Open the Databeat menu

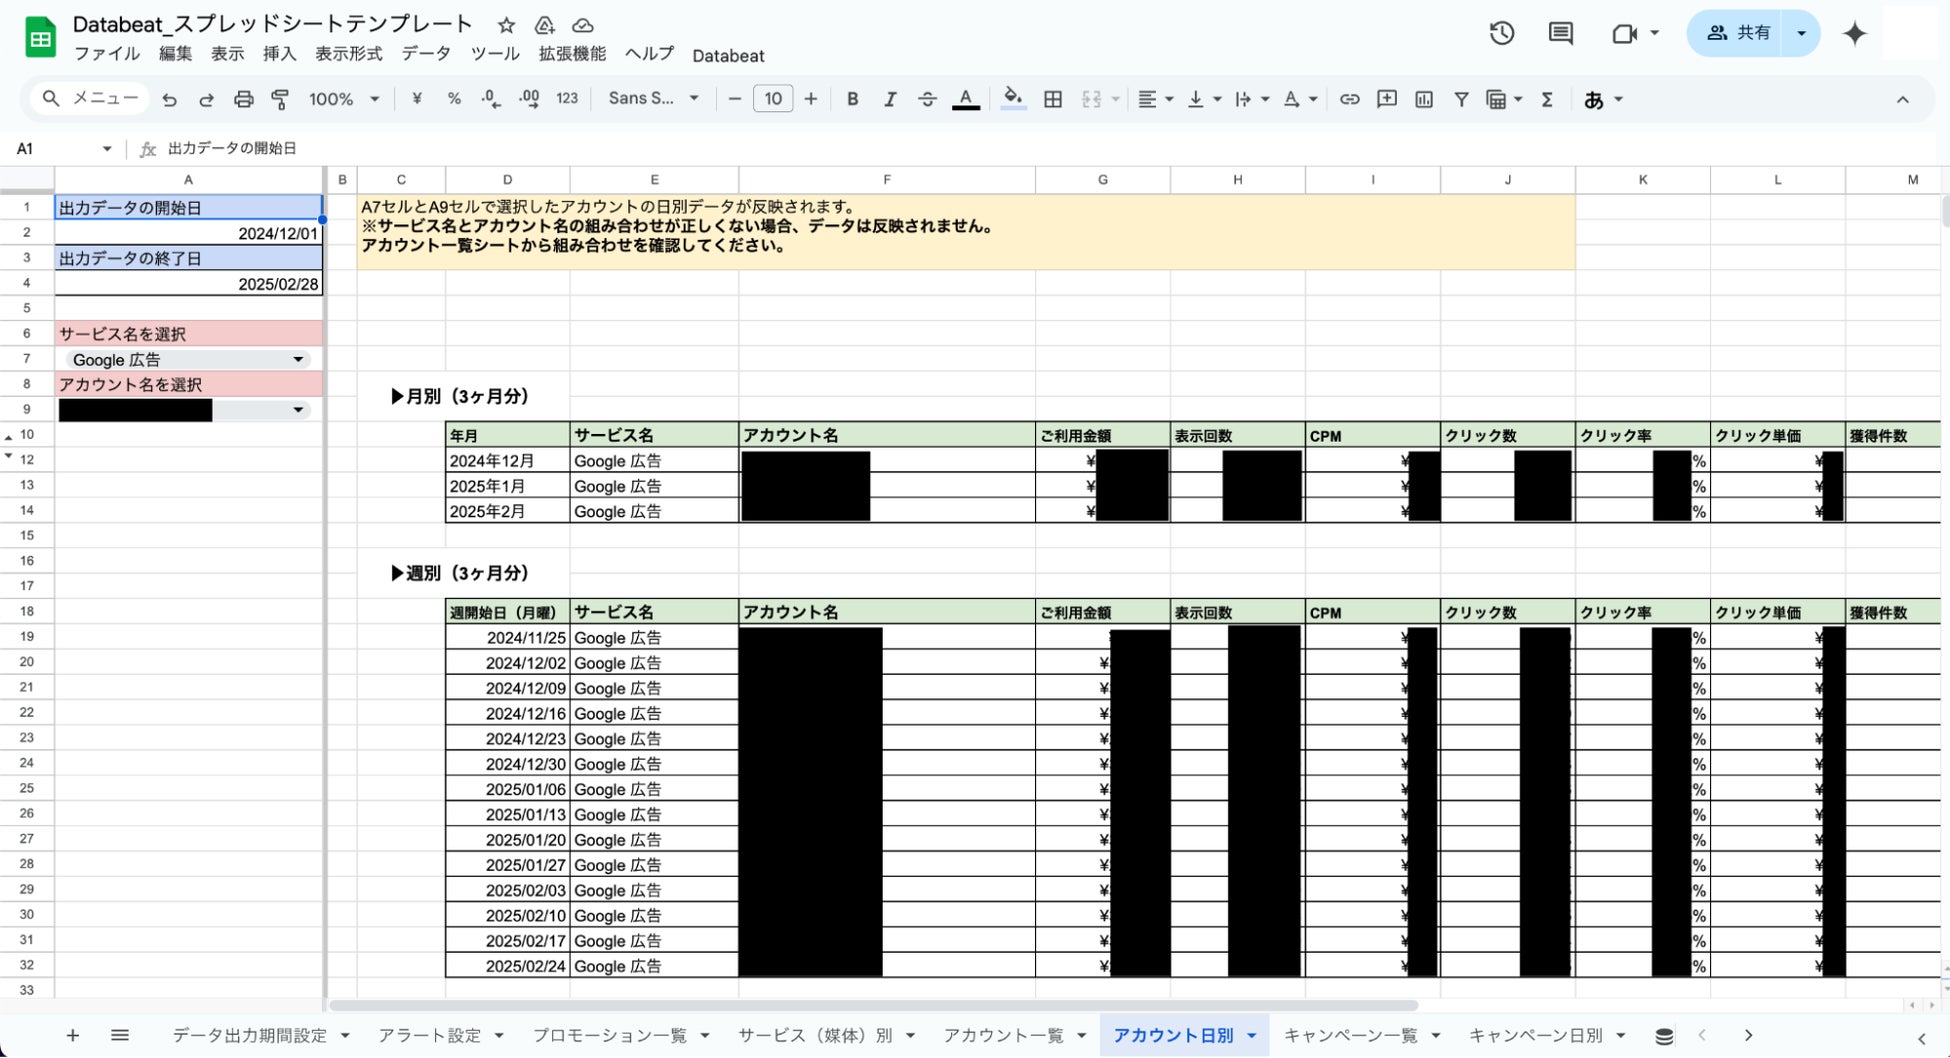(728, 56)
